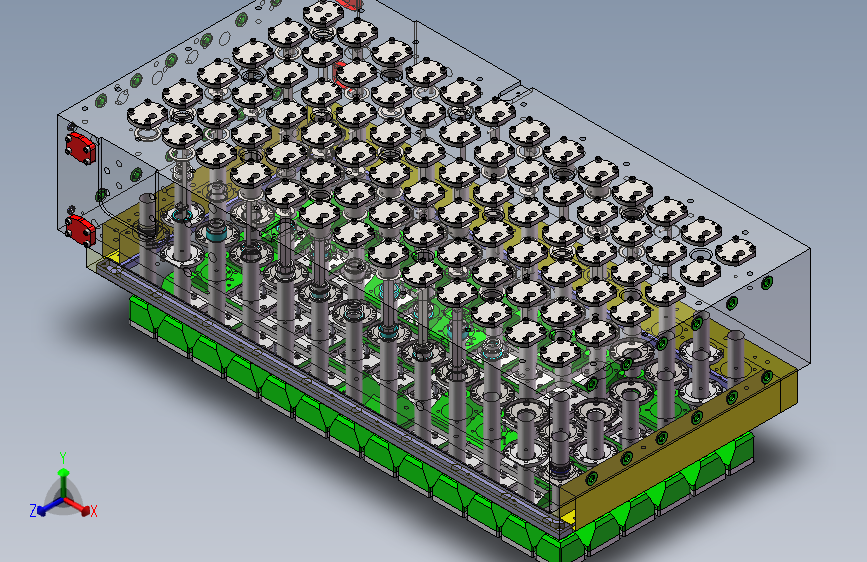This screenshot has height=562, width=867.
Task: Click the blue Z axis of the orientation triad
Action: 51,507
